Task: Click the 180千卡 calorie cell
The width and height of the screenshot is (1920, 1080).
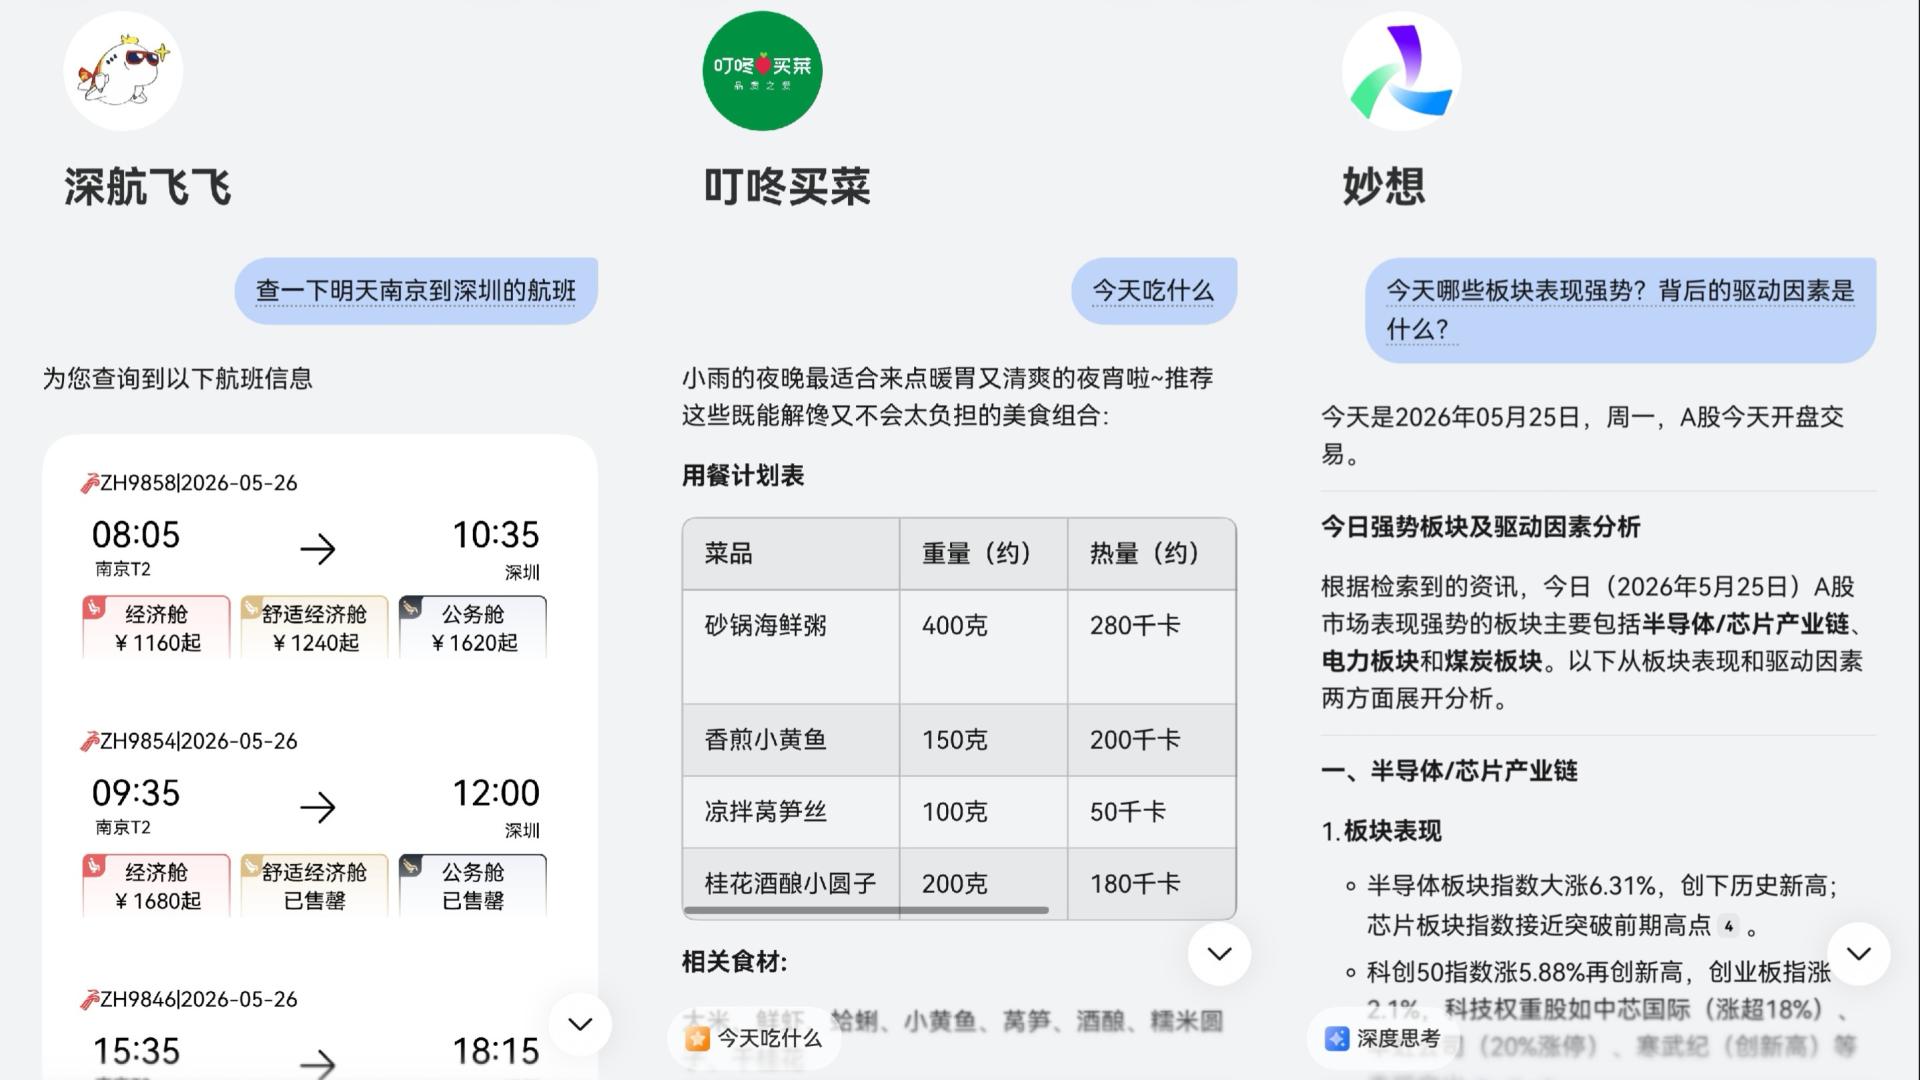Action: 1151,884
